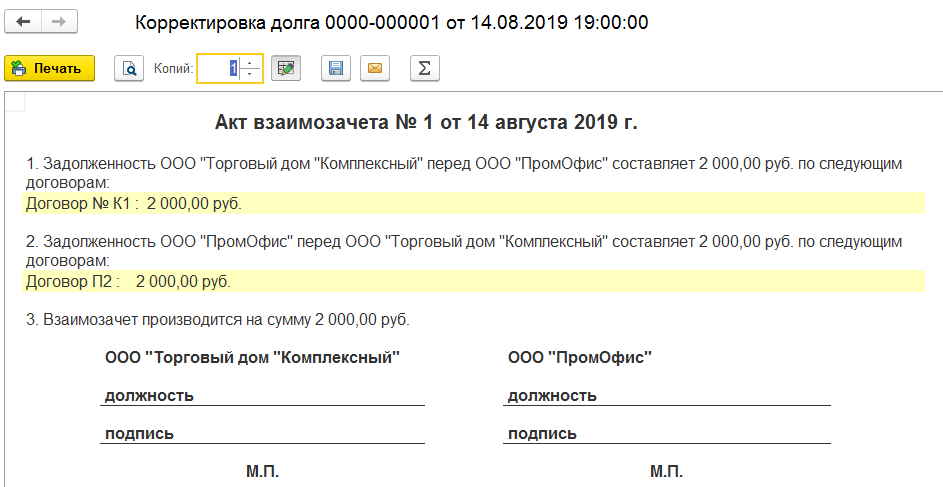Screen dimensions: 943x487
Task: Click the forward navigation arrow
Action: 59,22
